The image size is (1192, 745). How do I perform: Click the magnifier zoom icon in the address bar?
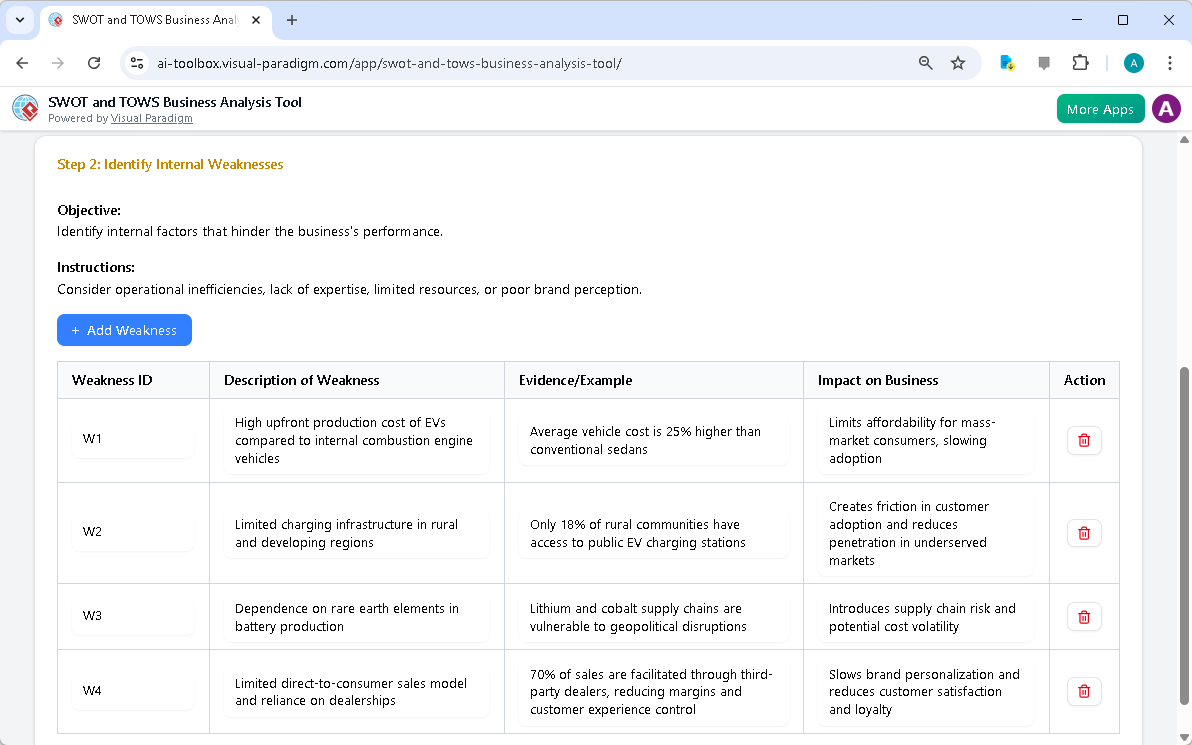point(925,62)
